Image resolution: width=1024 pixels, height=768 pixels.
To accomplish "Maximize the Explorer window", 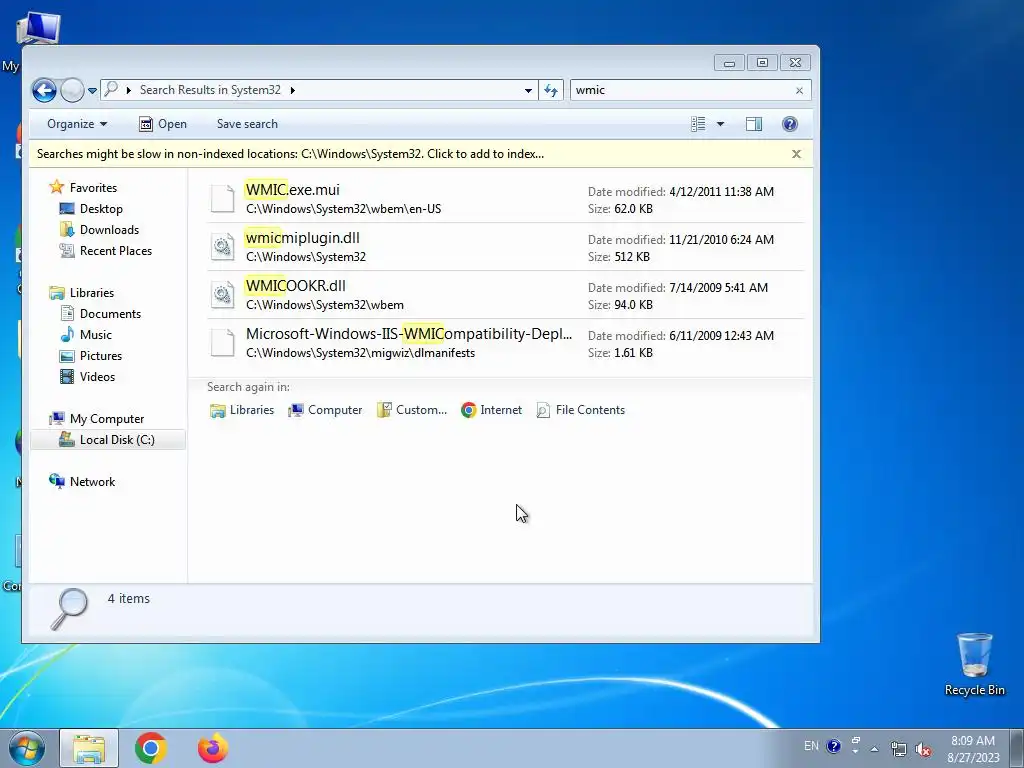I will [x=762, y=63].
